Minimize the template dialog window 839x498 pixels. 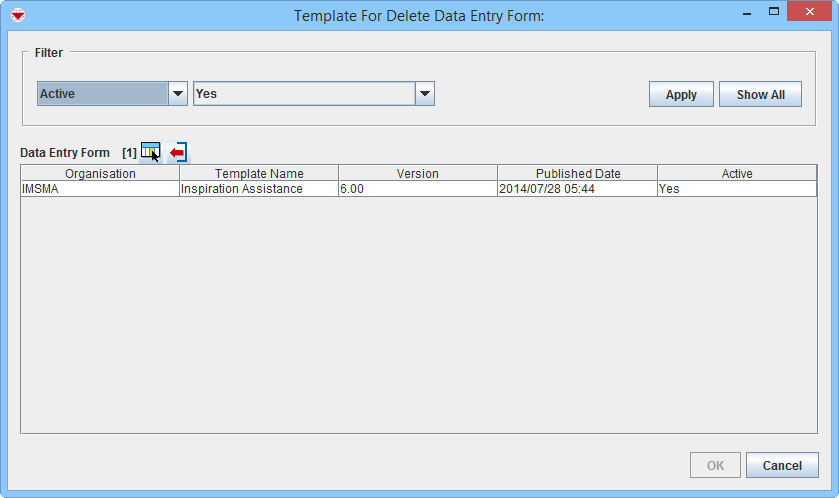pyautogui.click(x=746, y=12)
